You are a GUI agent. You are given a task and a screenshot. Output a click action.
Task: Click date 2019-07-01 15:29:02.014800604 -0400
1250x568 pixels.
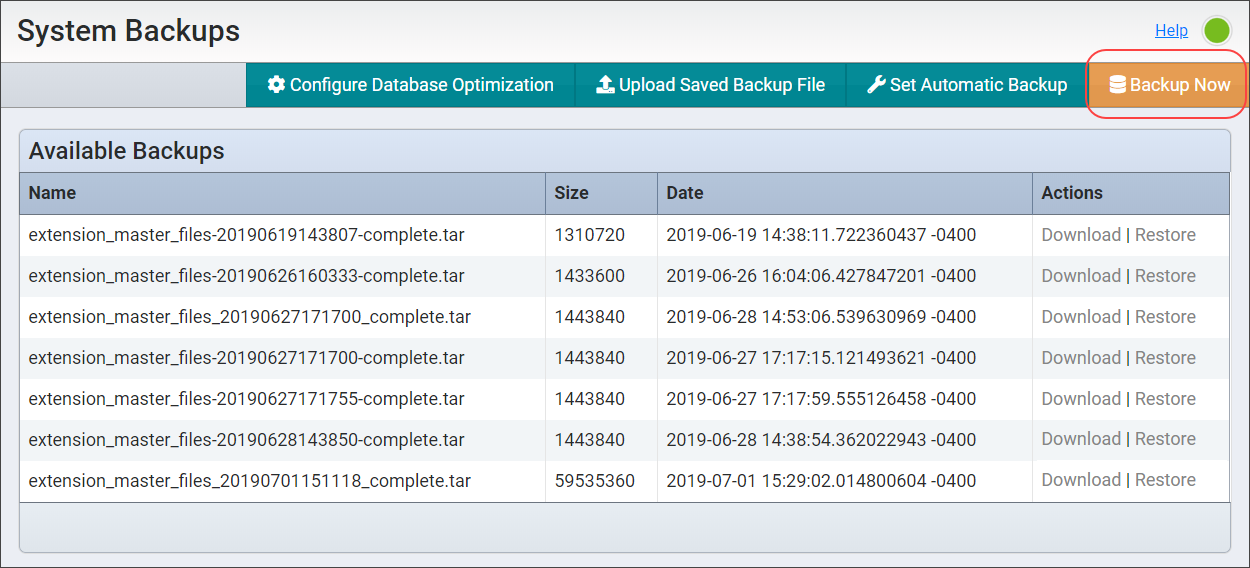(x=821, y=480)
